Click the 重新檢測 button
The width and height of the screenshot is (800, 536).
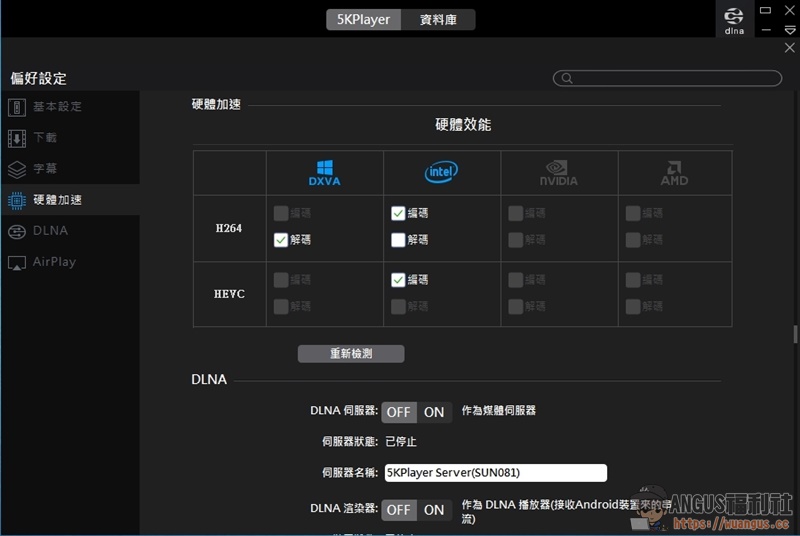[351, 353]
